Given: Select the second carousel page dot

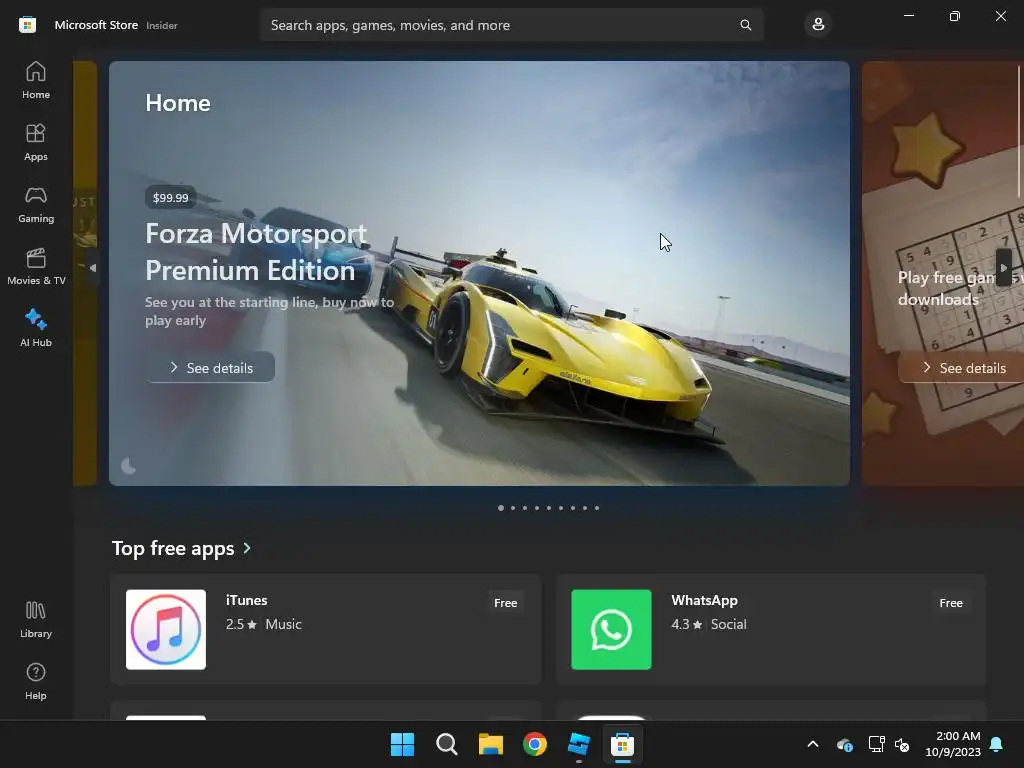Looking at the screenshot, I should click(513, 507).
